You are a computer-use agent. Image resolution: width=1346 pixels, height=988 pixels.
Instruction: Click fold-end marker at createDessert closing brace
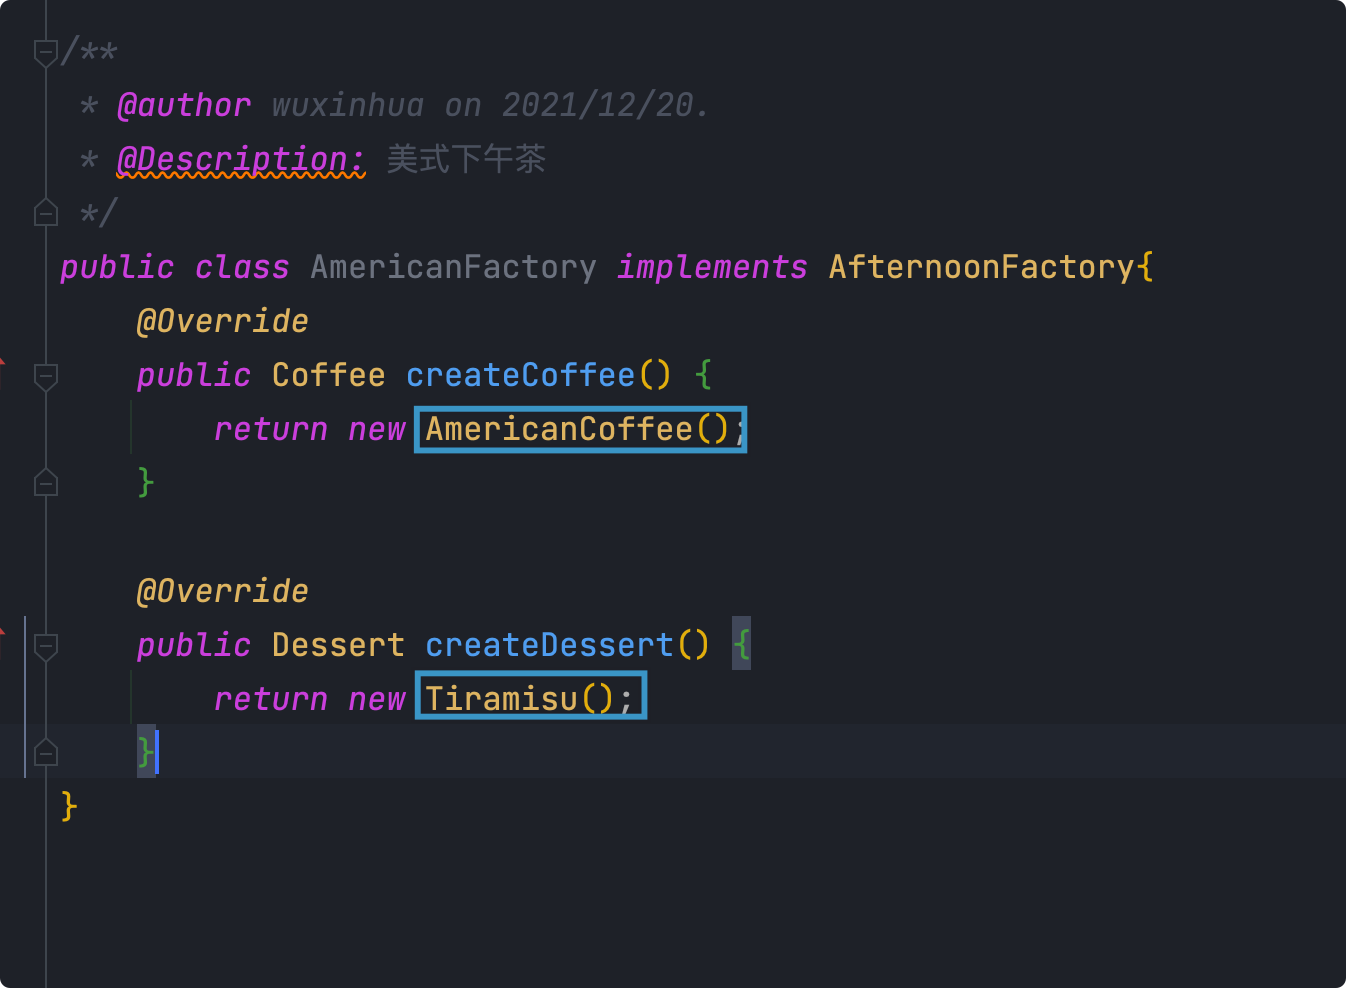46,752
